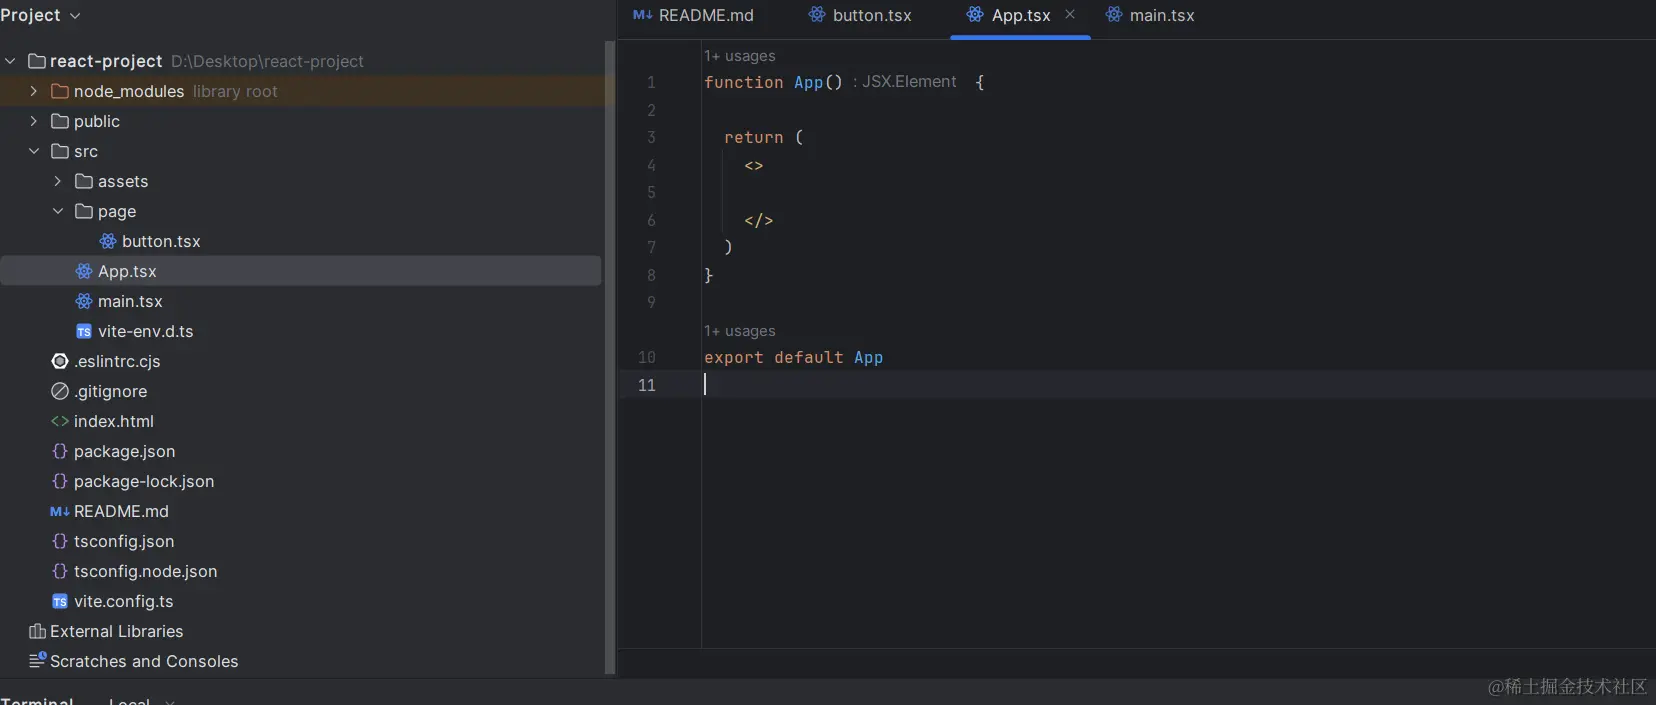Click the HTML icon beside index.html
This screenshot has width=1656, height=705.
pos(60,421)
